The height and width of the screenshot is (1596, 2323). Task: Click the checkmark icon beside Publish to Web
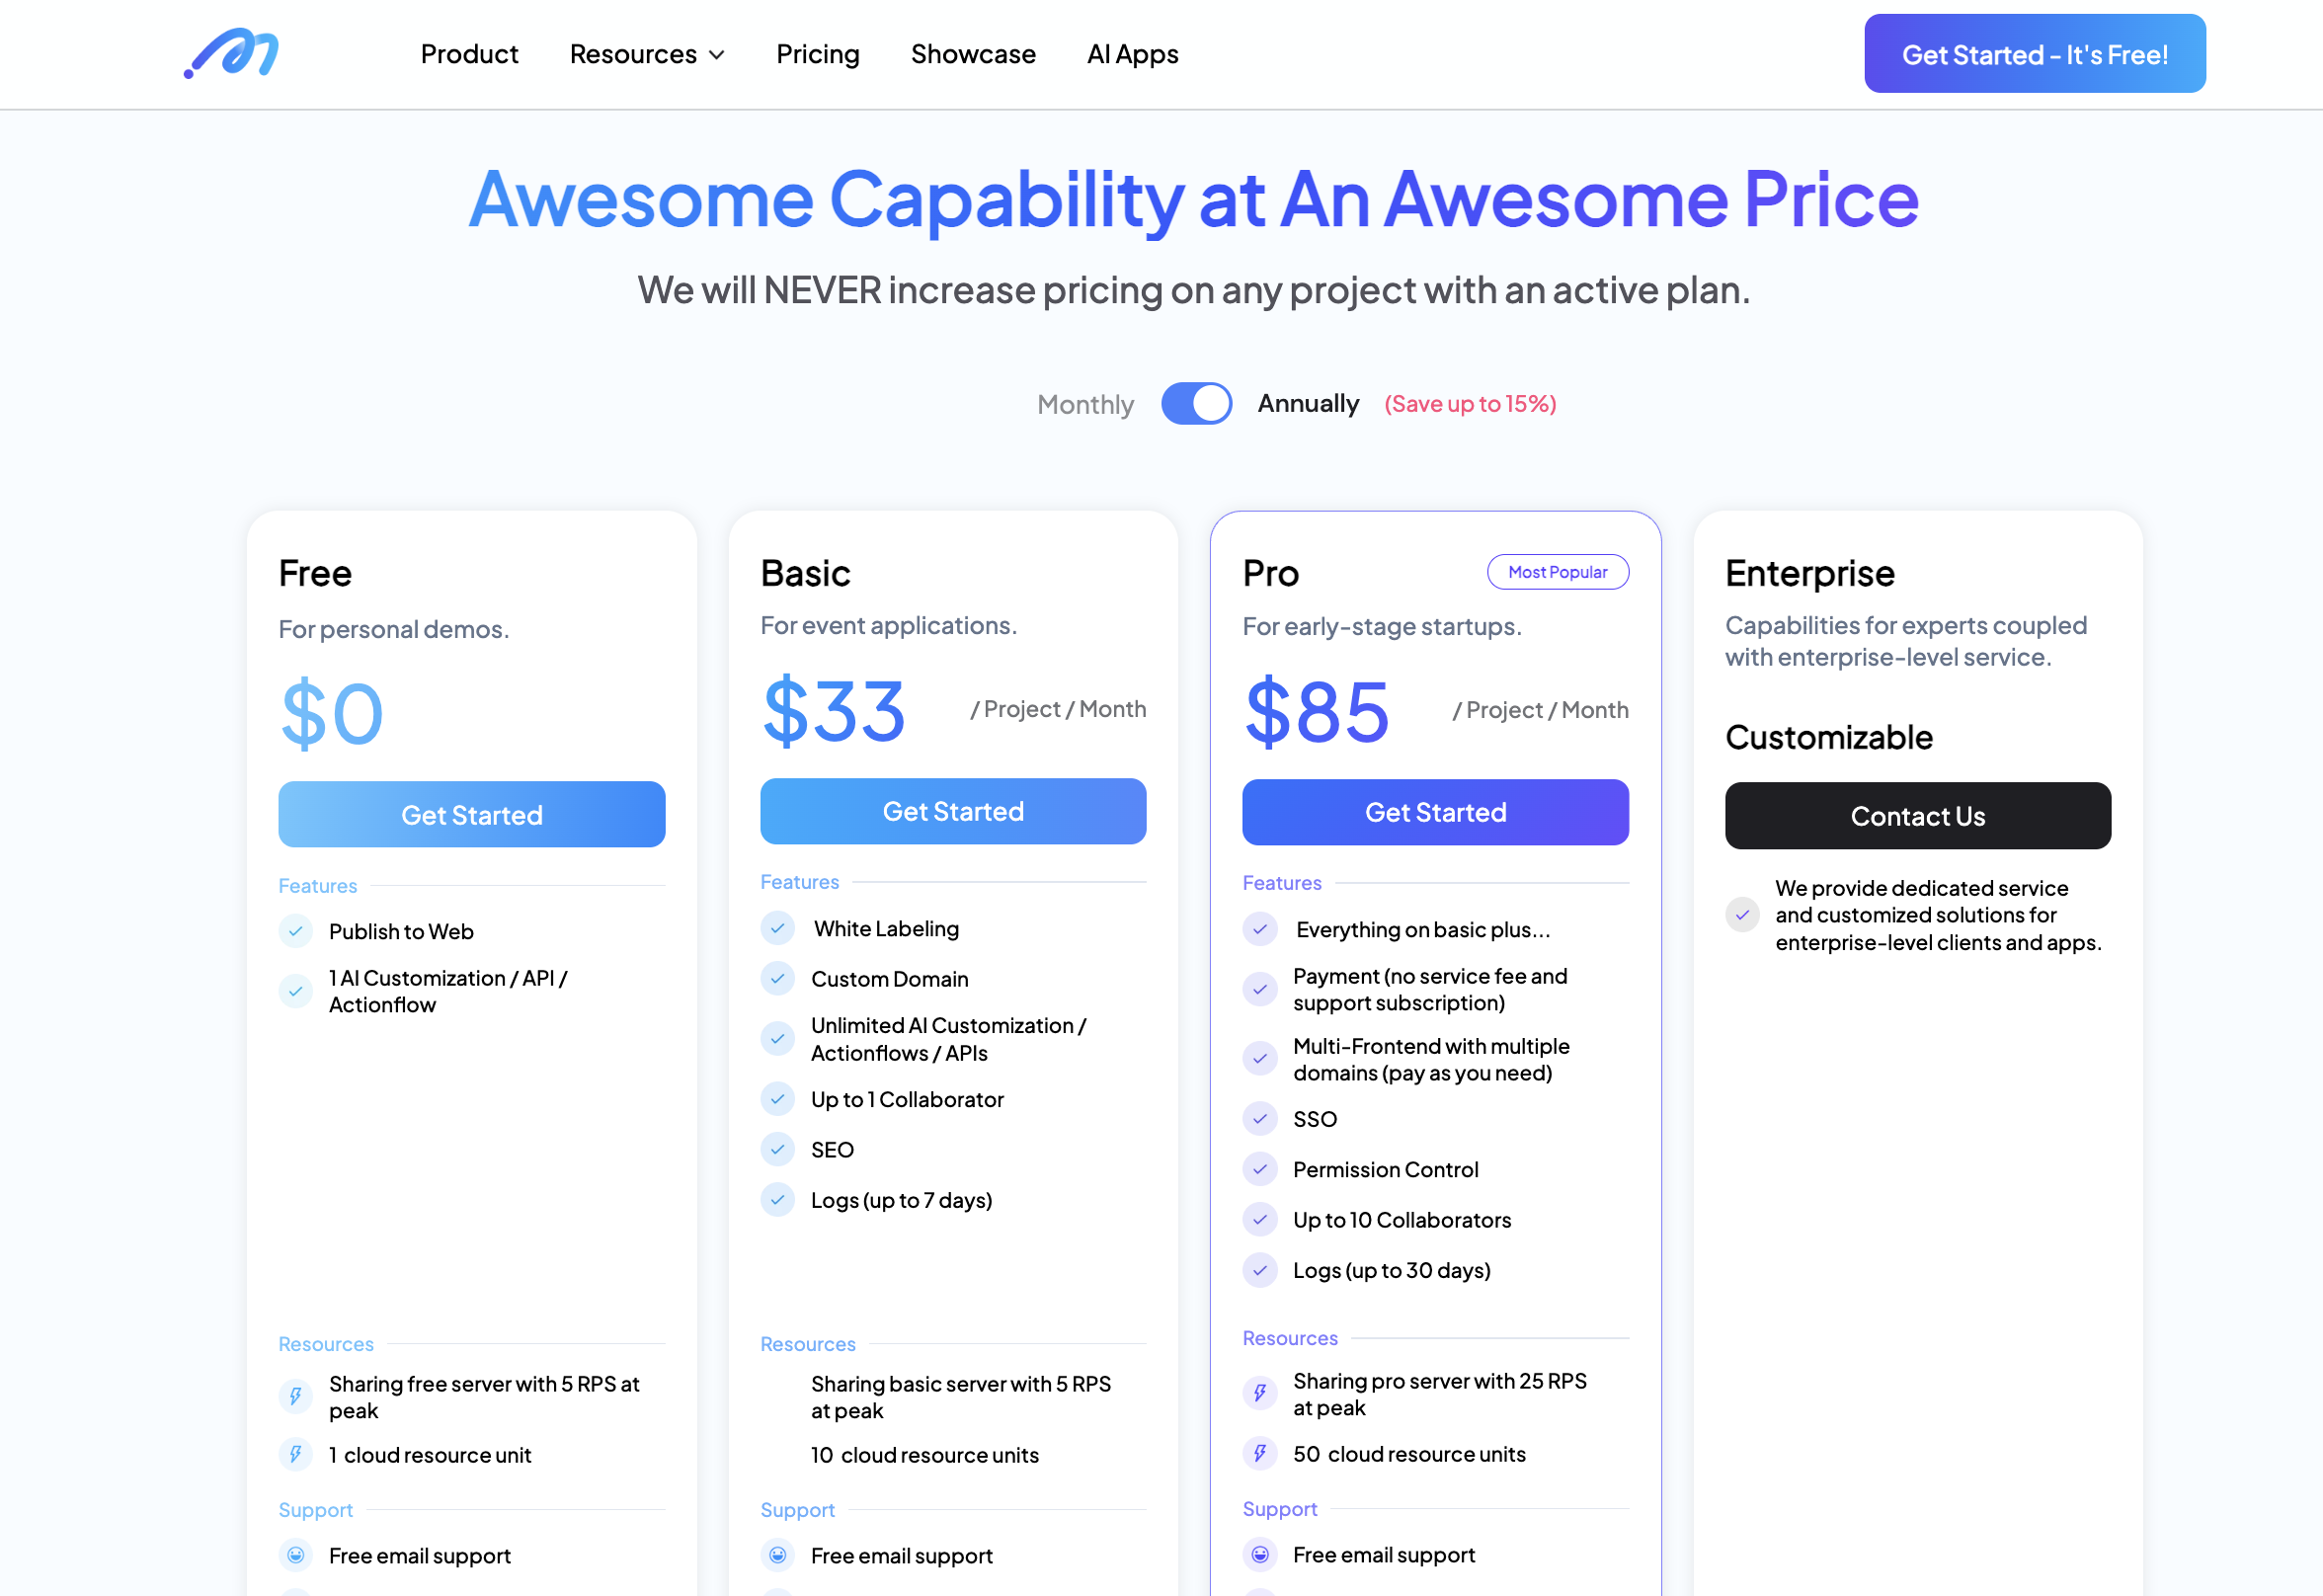[x=295, y=931]
